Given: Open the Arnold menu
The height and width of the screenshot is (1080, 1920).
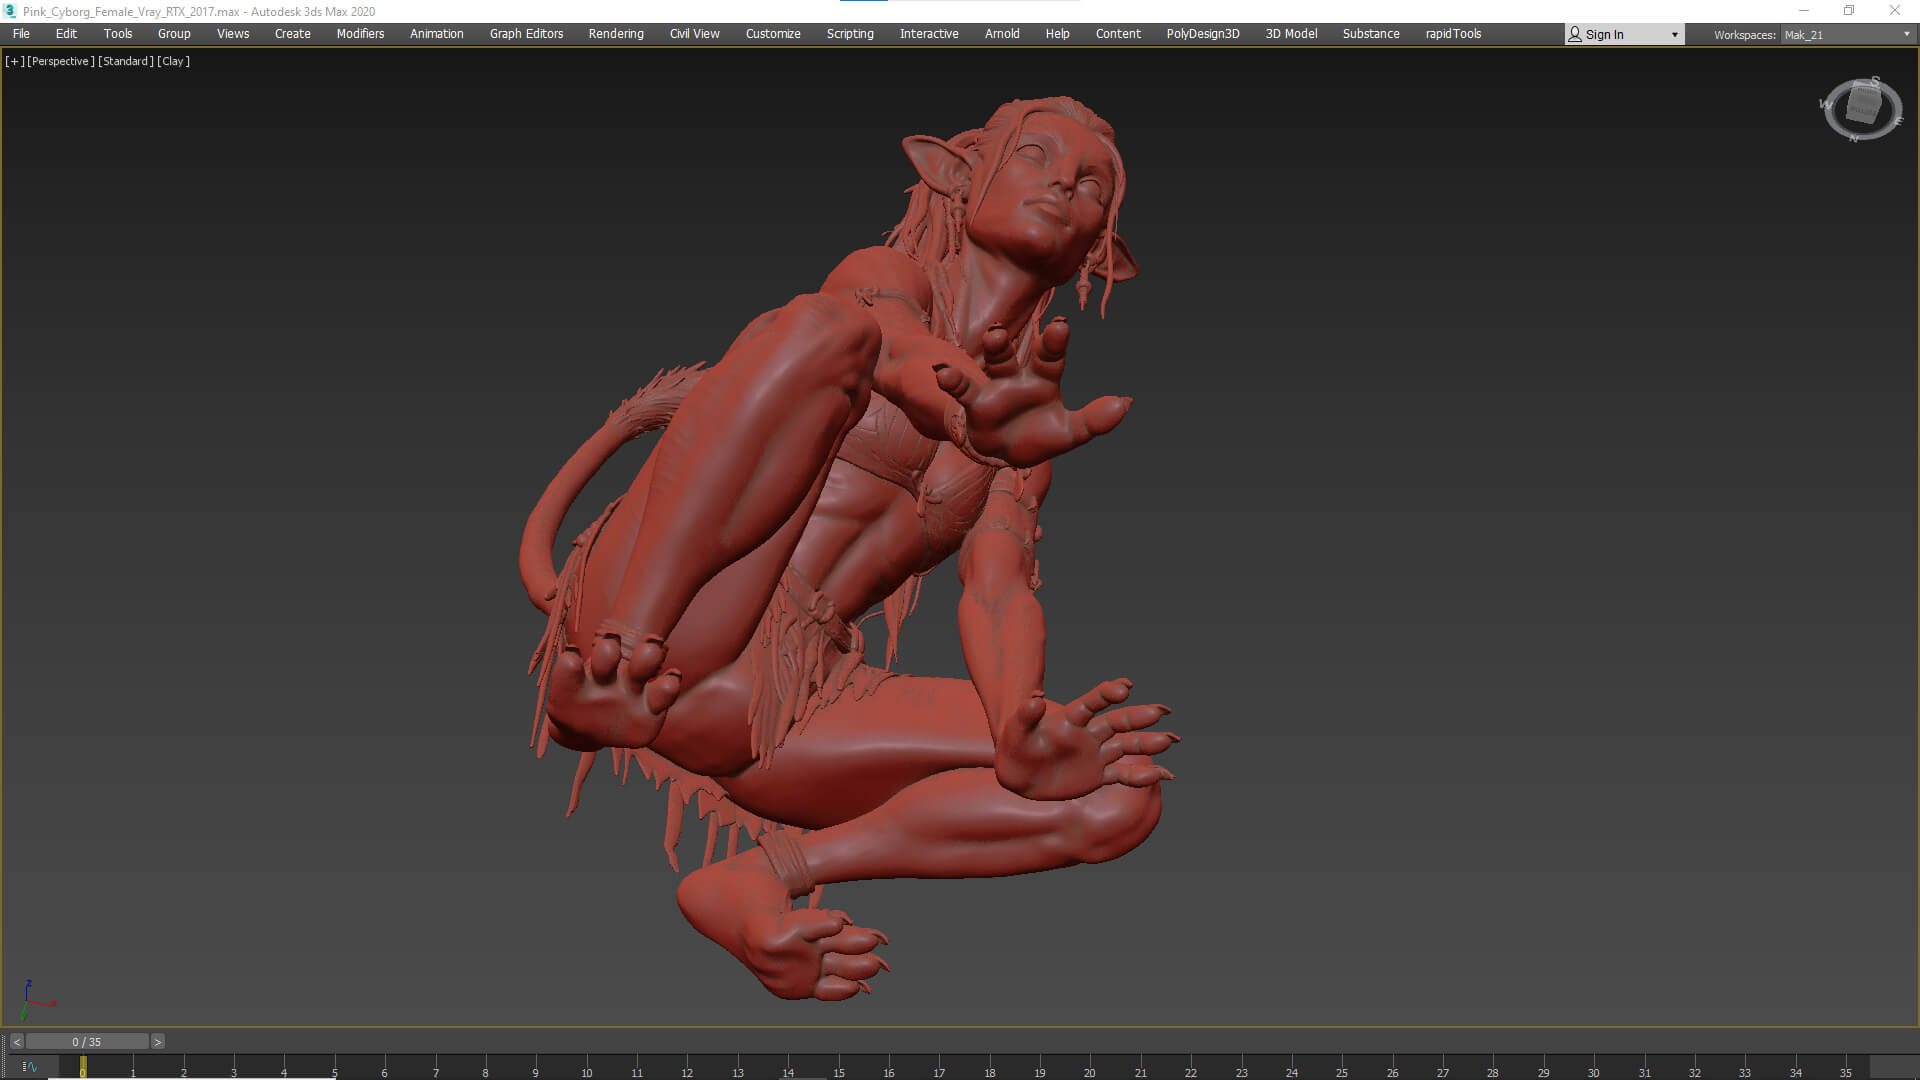Looking at the screenshot, I should pyautogui.click(x=1002, y=34).
